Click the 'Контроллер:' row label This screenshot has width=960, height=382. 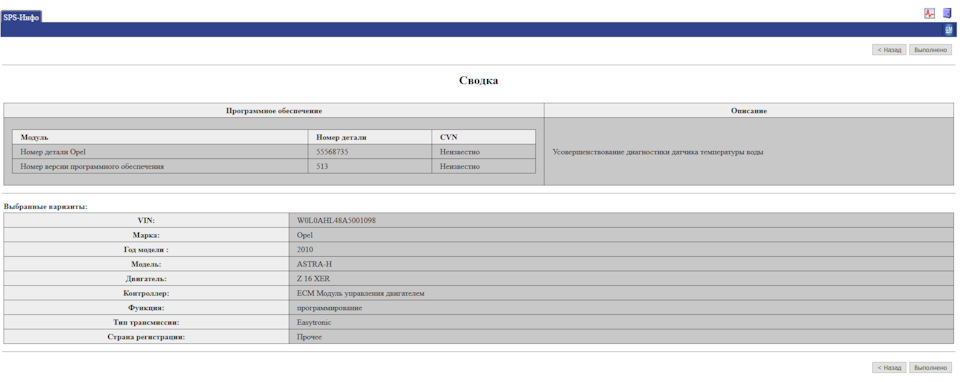click(146, 293)
